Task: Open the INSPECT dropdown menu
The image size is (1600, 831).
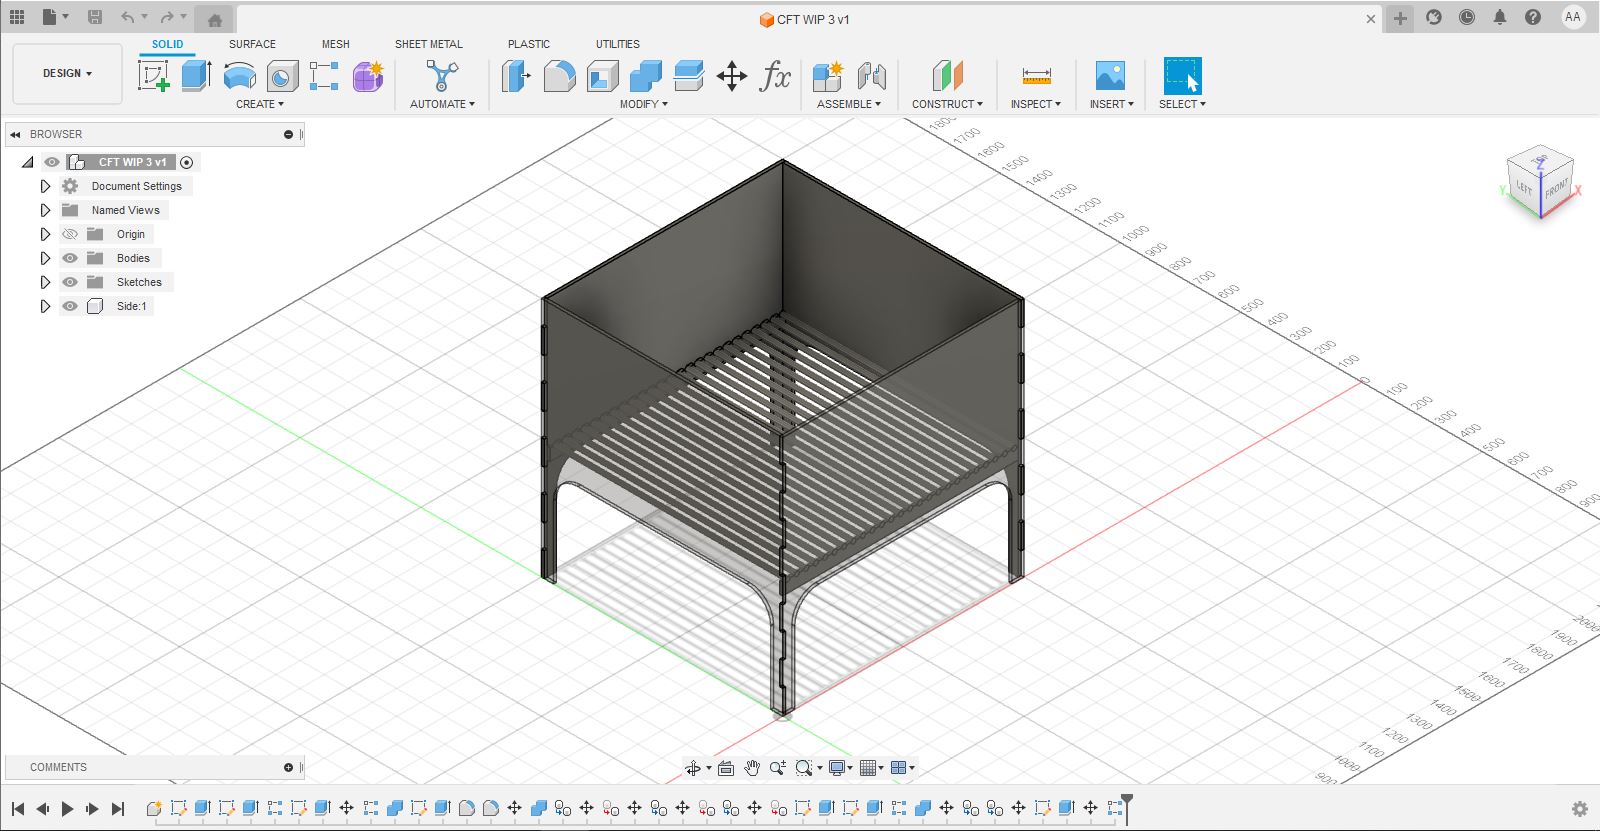Action: tap(1036, 104)
